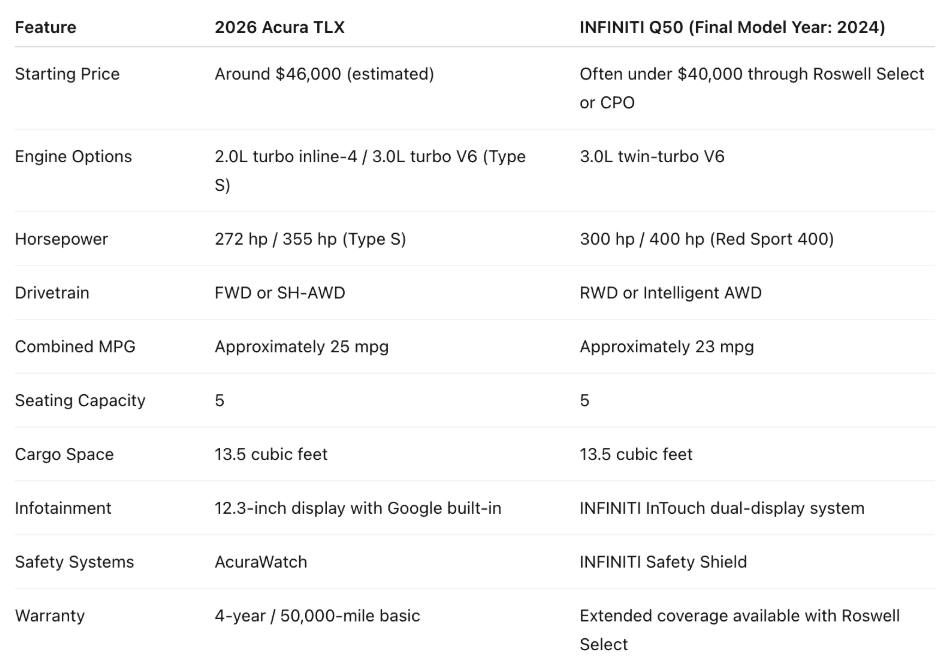Click the Red Sport 400 horsepower cell
The height and width of the screenshot is (664, 940).
[706, 239]
